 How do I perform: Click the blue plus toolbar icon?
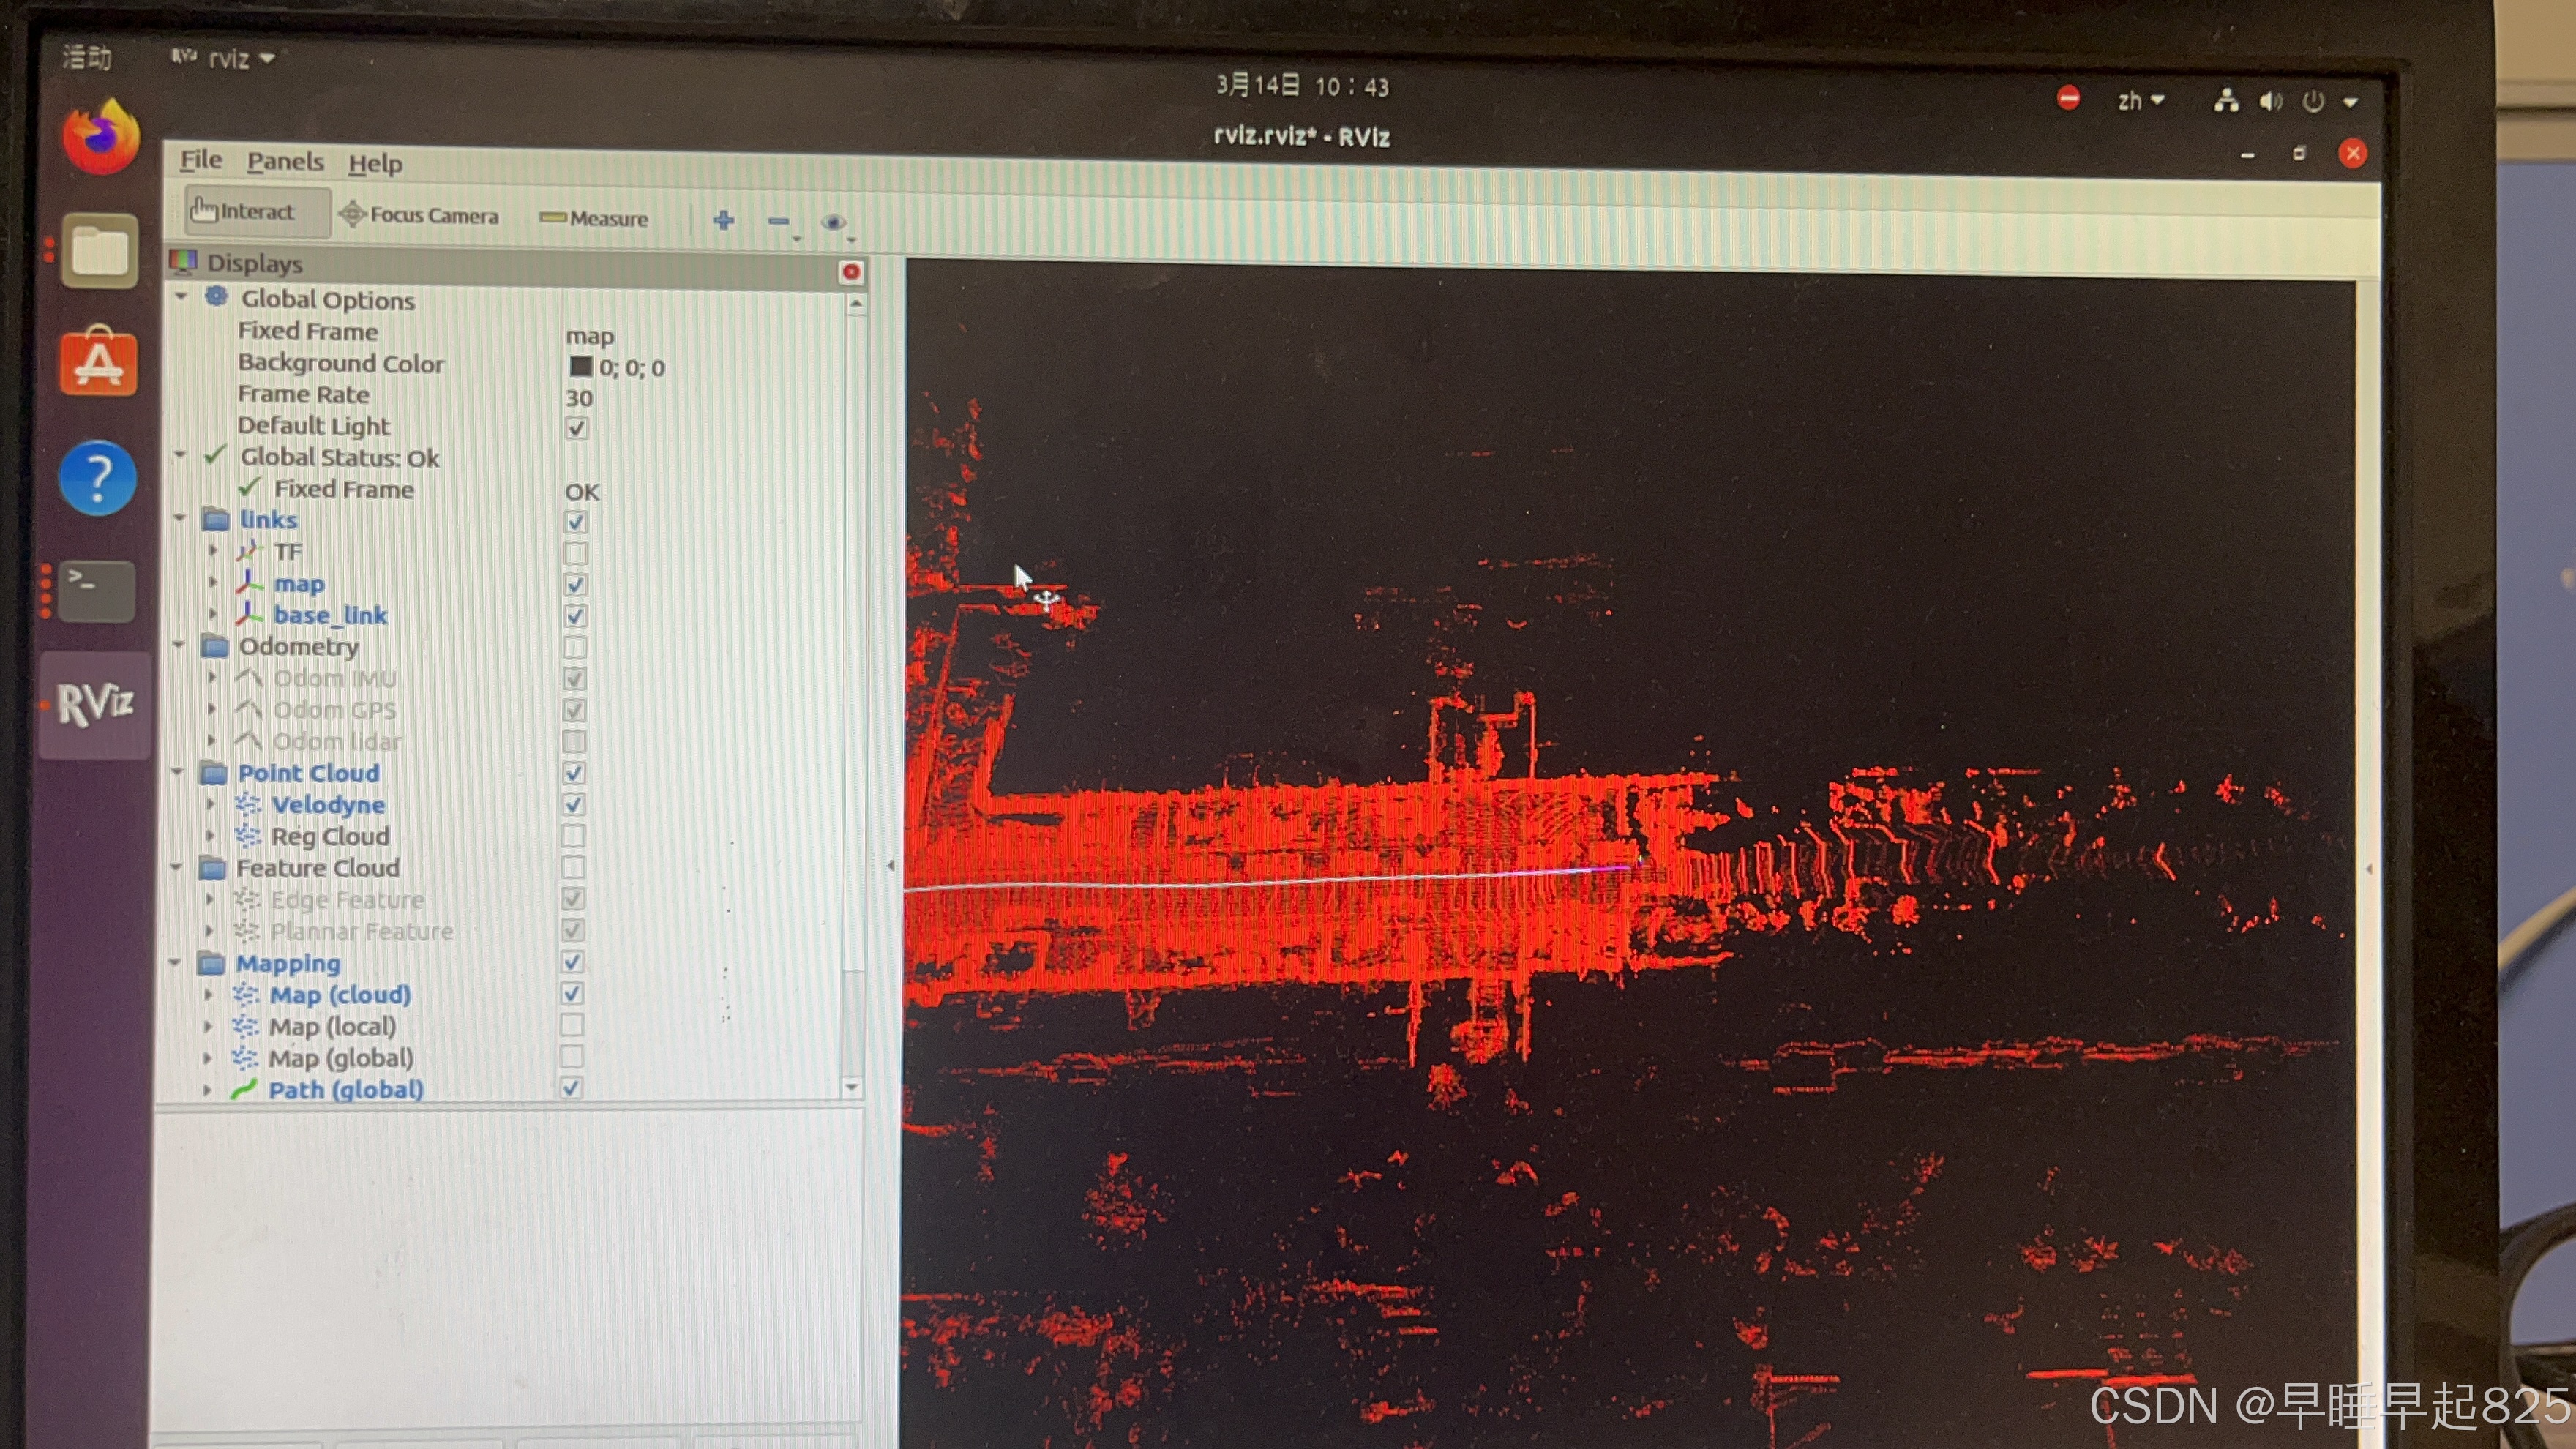724,220
